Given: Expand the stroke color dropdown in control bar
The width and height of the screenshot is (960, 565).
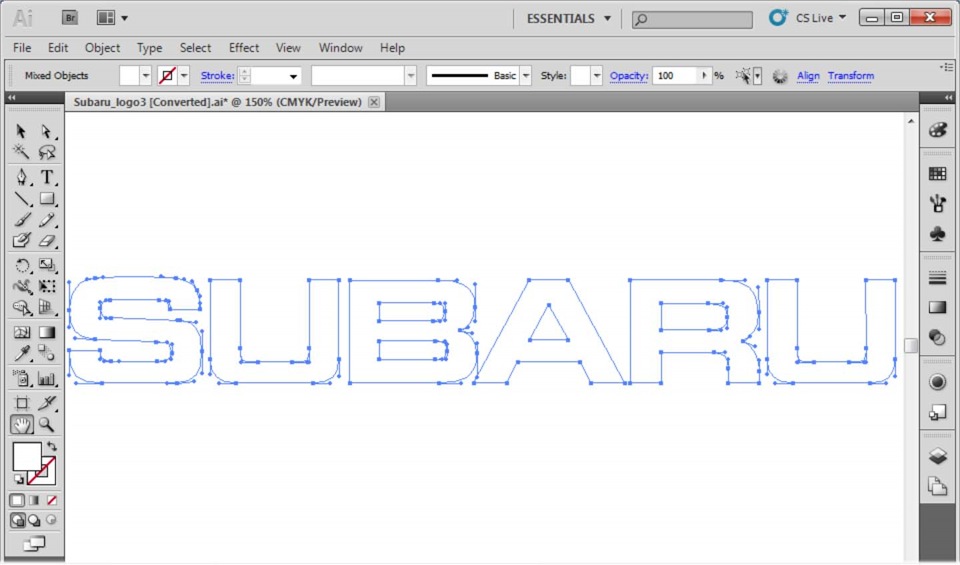Looking at the screenshot, I should tap(184, 76).
